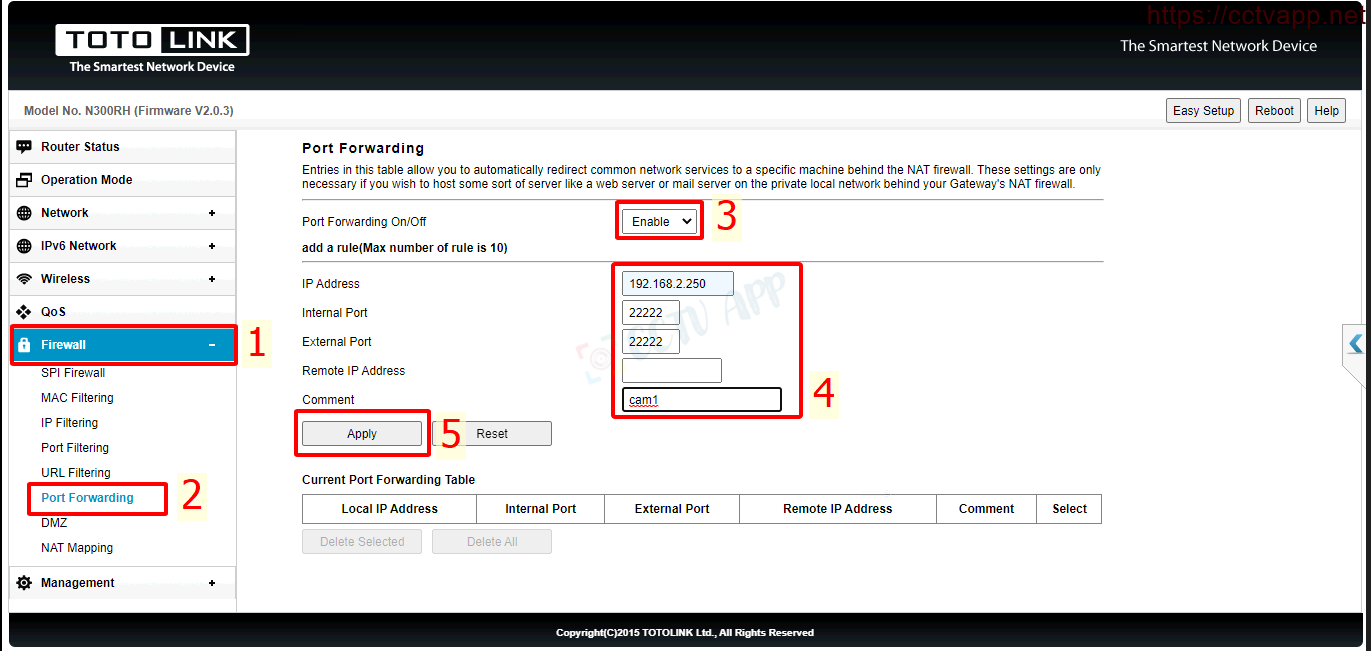Viewport: 1371px width, 651px height.
Task: Click the Management gear icon
Action: (x=24, y=583)
